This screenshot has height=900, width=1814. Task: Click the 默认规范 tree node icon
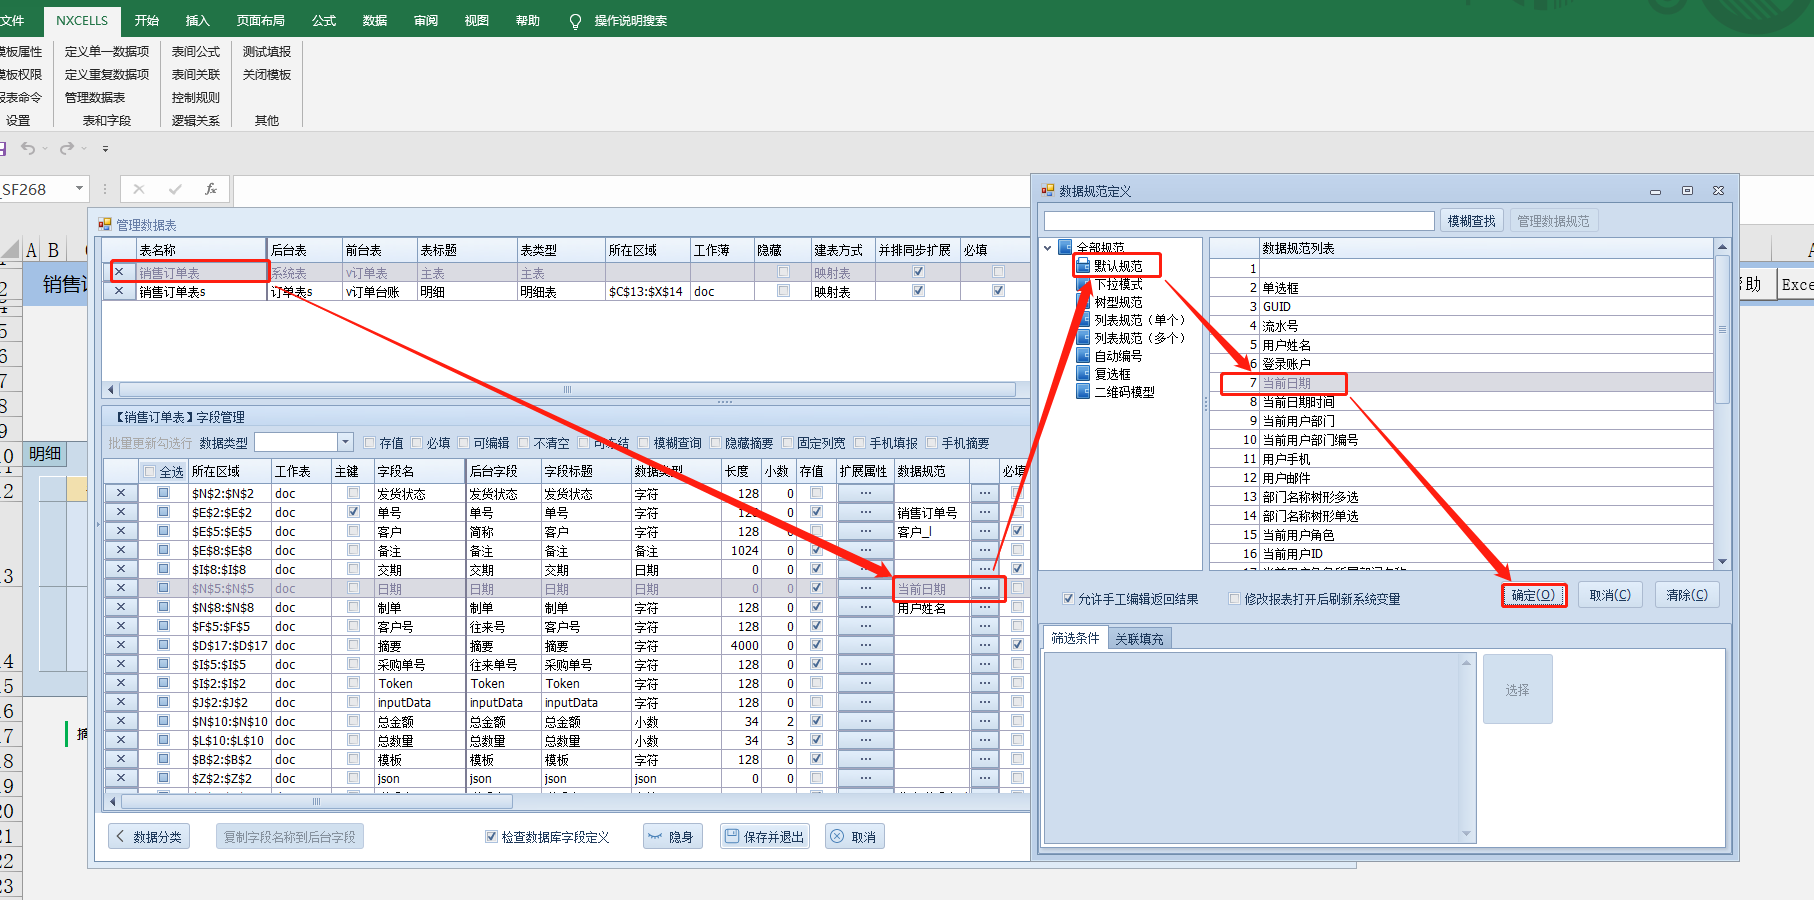(x=1083, y=266)
